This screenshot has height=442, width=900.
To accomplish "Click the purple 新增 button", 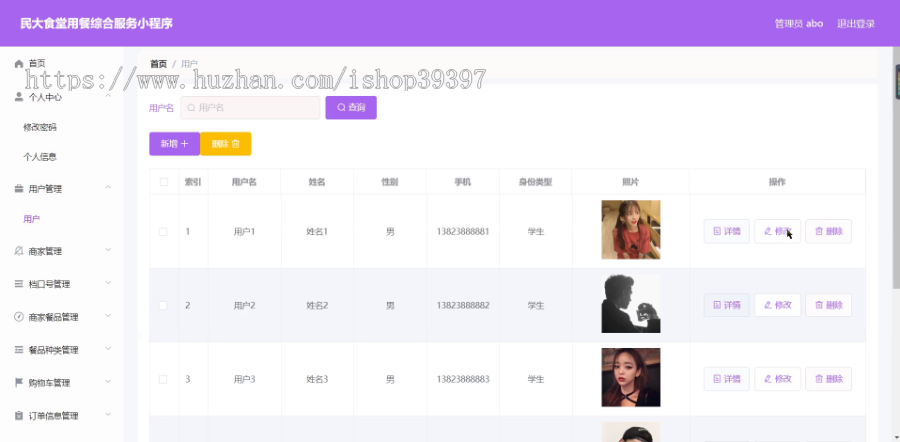I will pyautogui.click(x=174, y=144).
